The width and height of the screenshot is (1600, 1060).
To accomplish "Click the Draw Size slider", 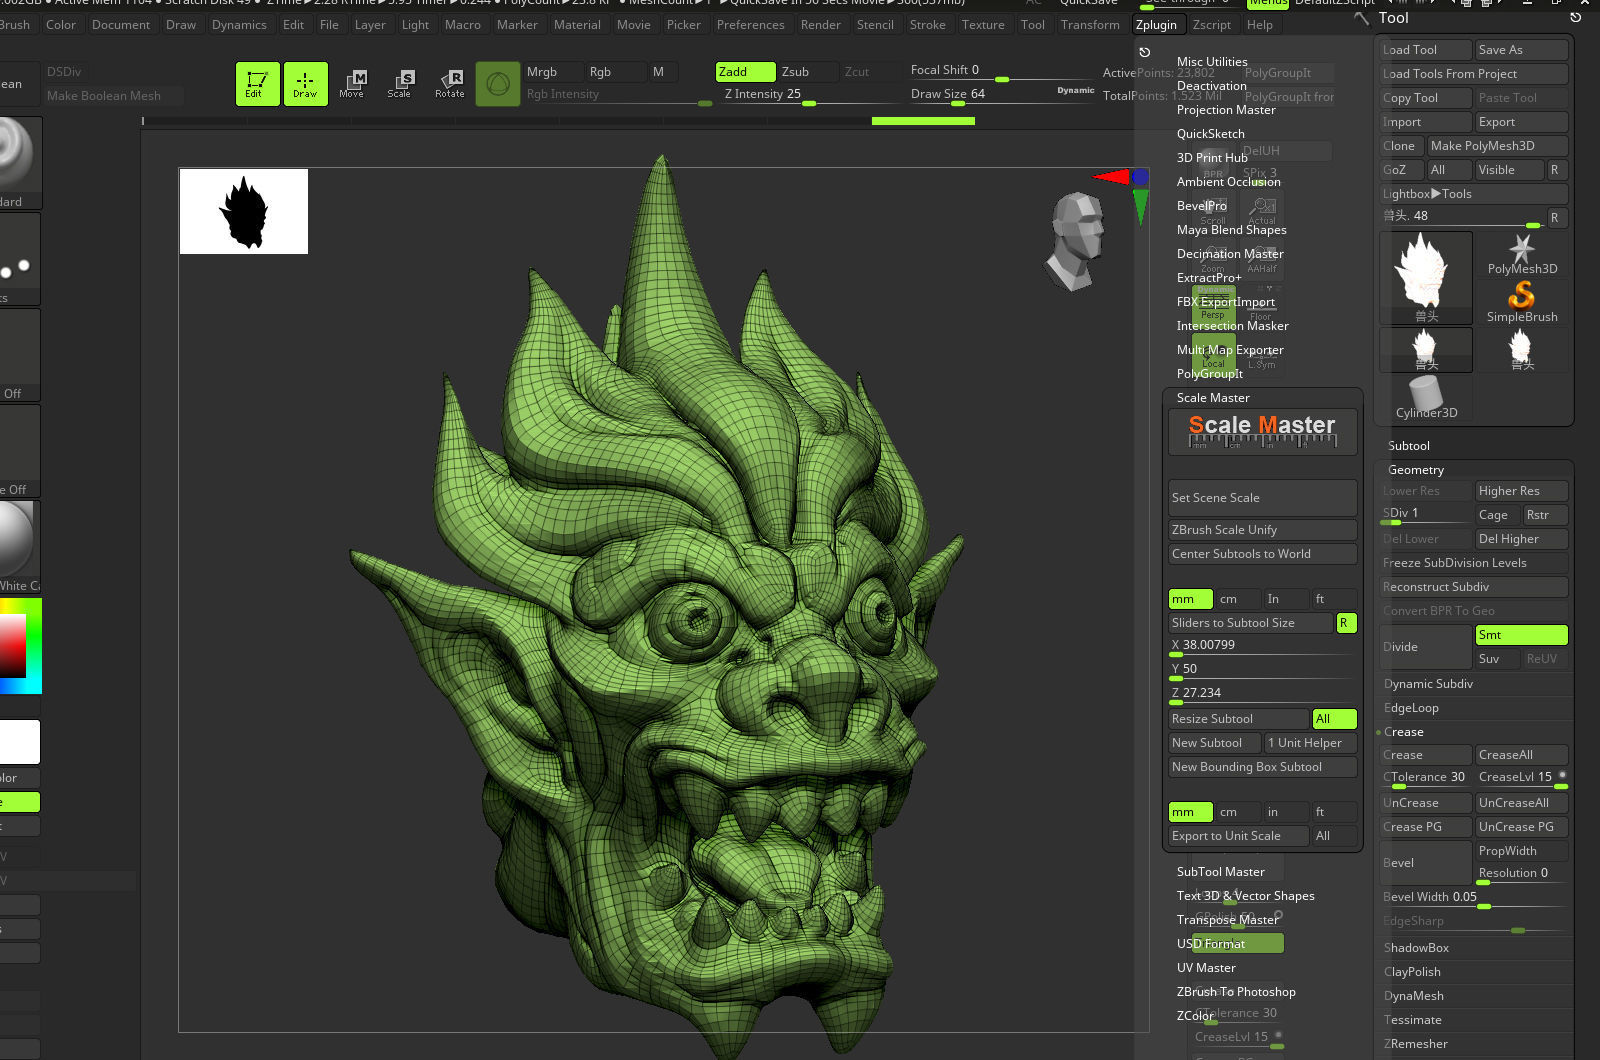I will pos(1003,95).
